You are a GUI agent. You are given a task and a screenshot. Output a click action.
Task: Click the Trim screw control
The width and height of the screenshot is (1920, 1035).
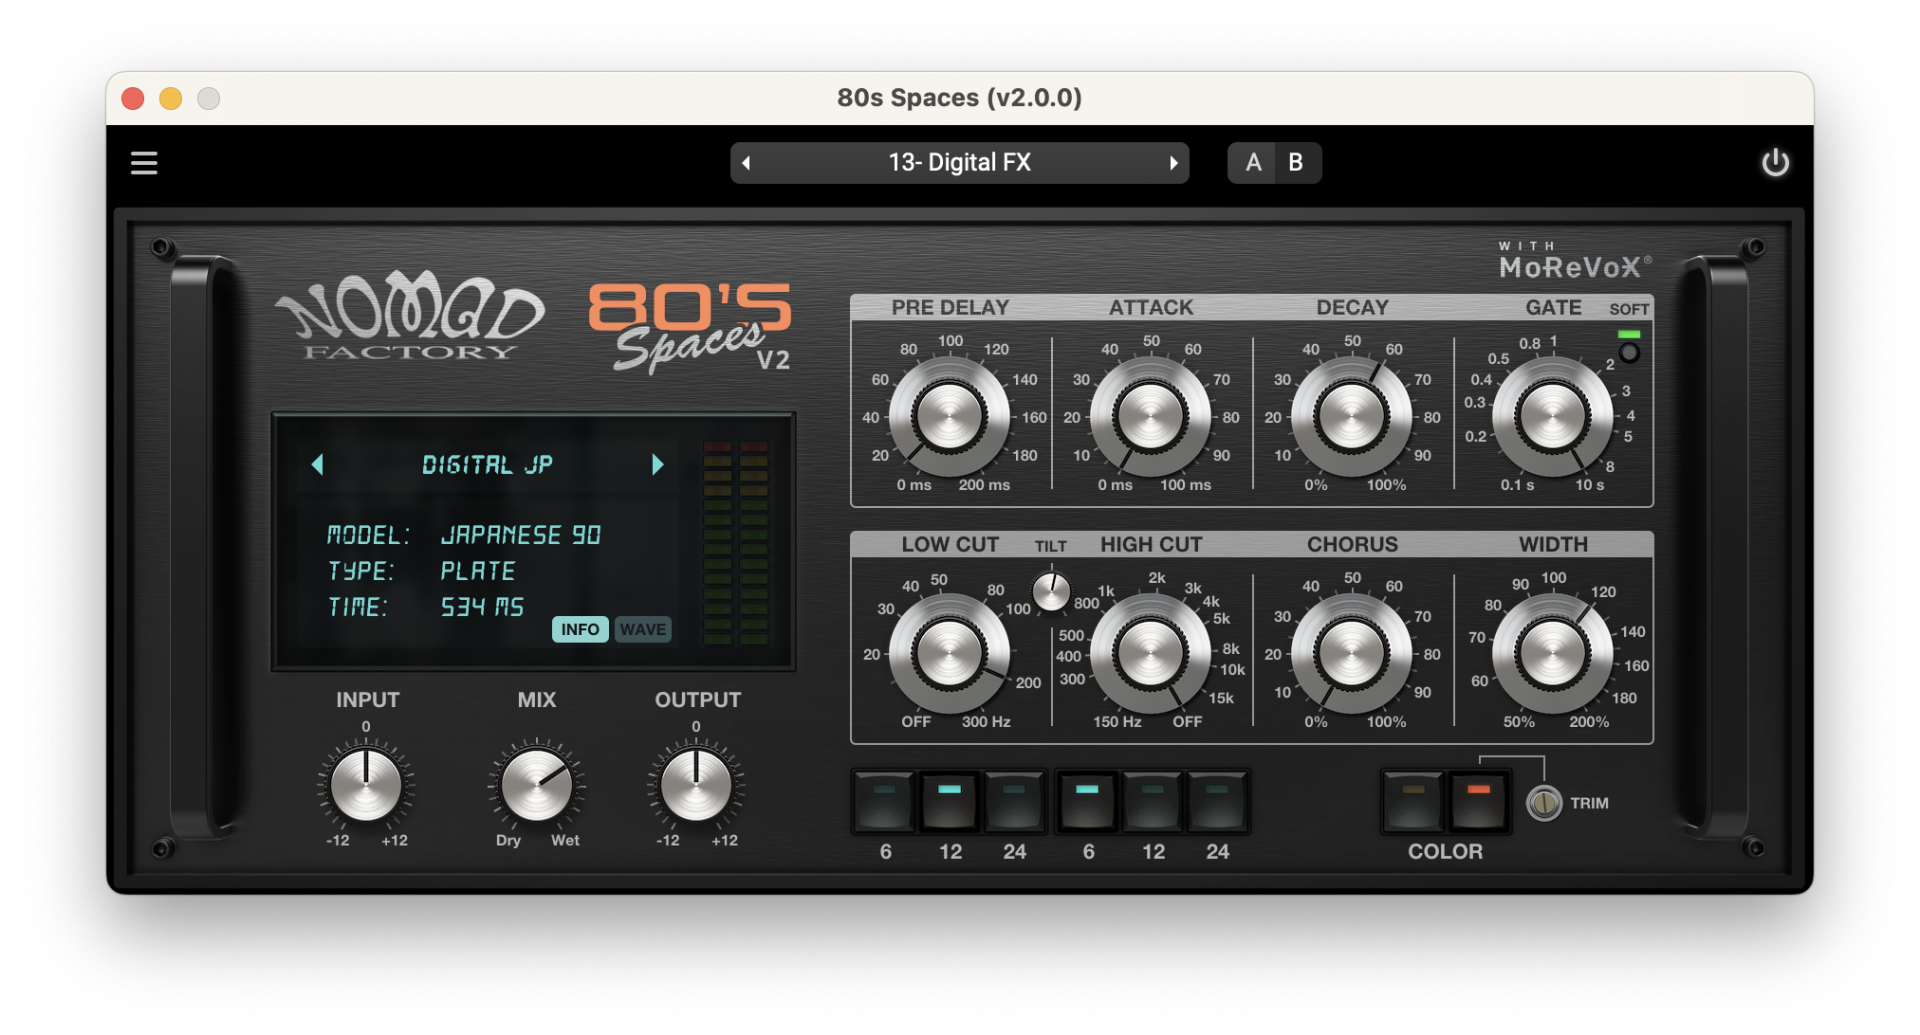tap(1544, 803)
